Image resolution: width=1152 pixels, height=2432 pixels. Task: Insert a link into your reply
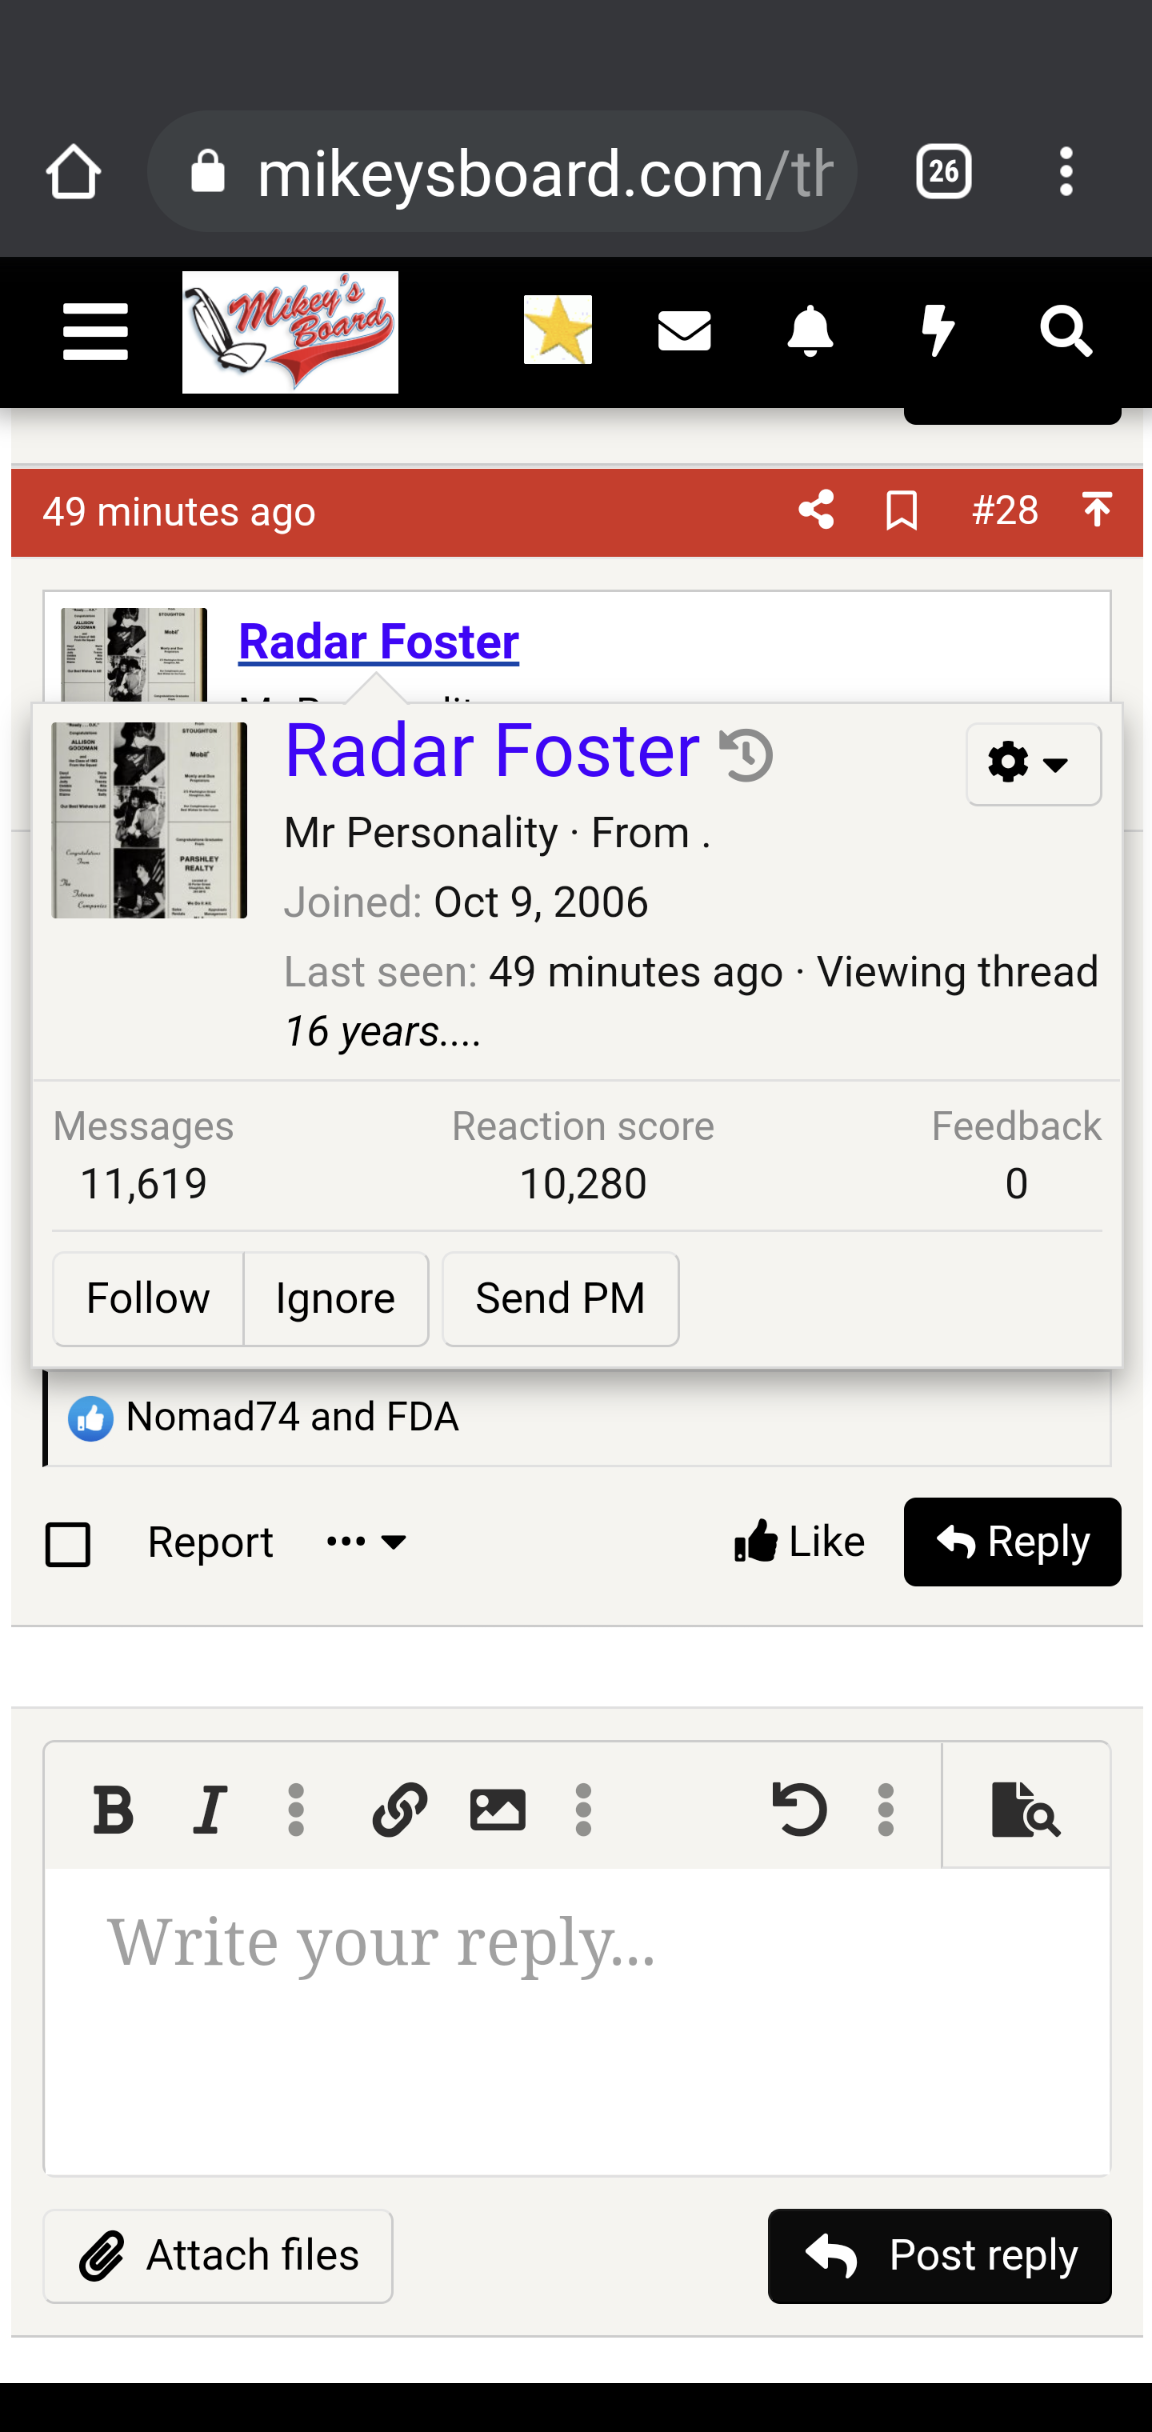[398, 1808]
